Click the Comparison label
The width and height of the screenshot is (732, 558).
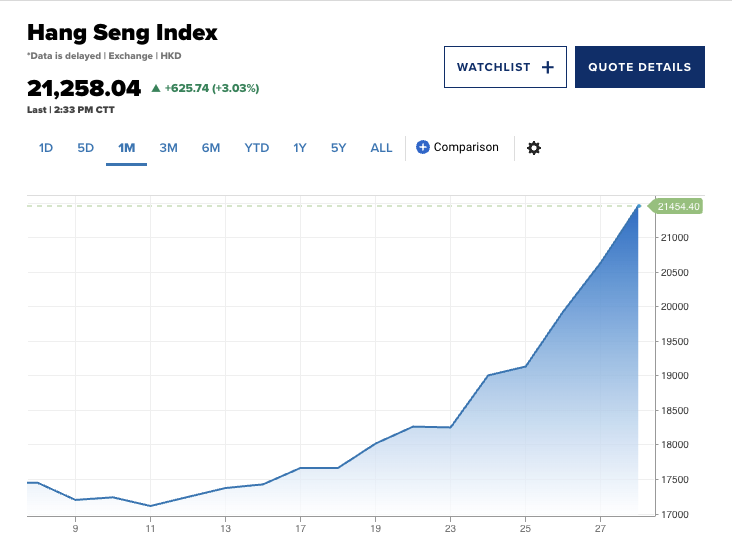point(466,147)
